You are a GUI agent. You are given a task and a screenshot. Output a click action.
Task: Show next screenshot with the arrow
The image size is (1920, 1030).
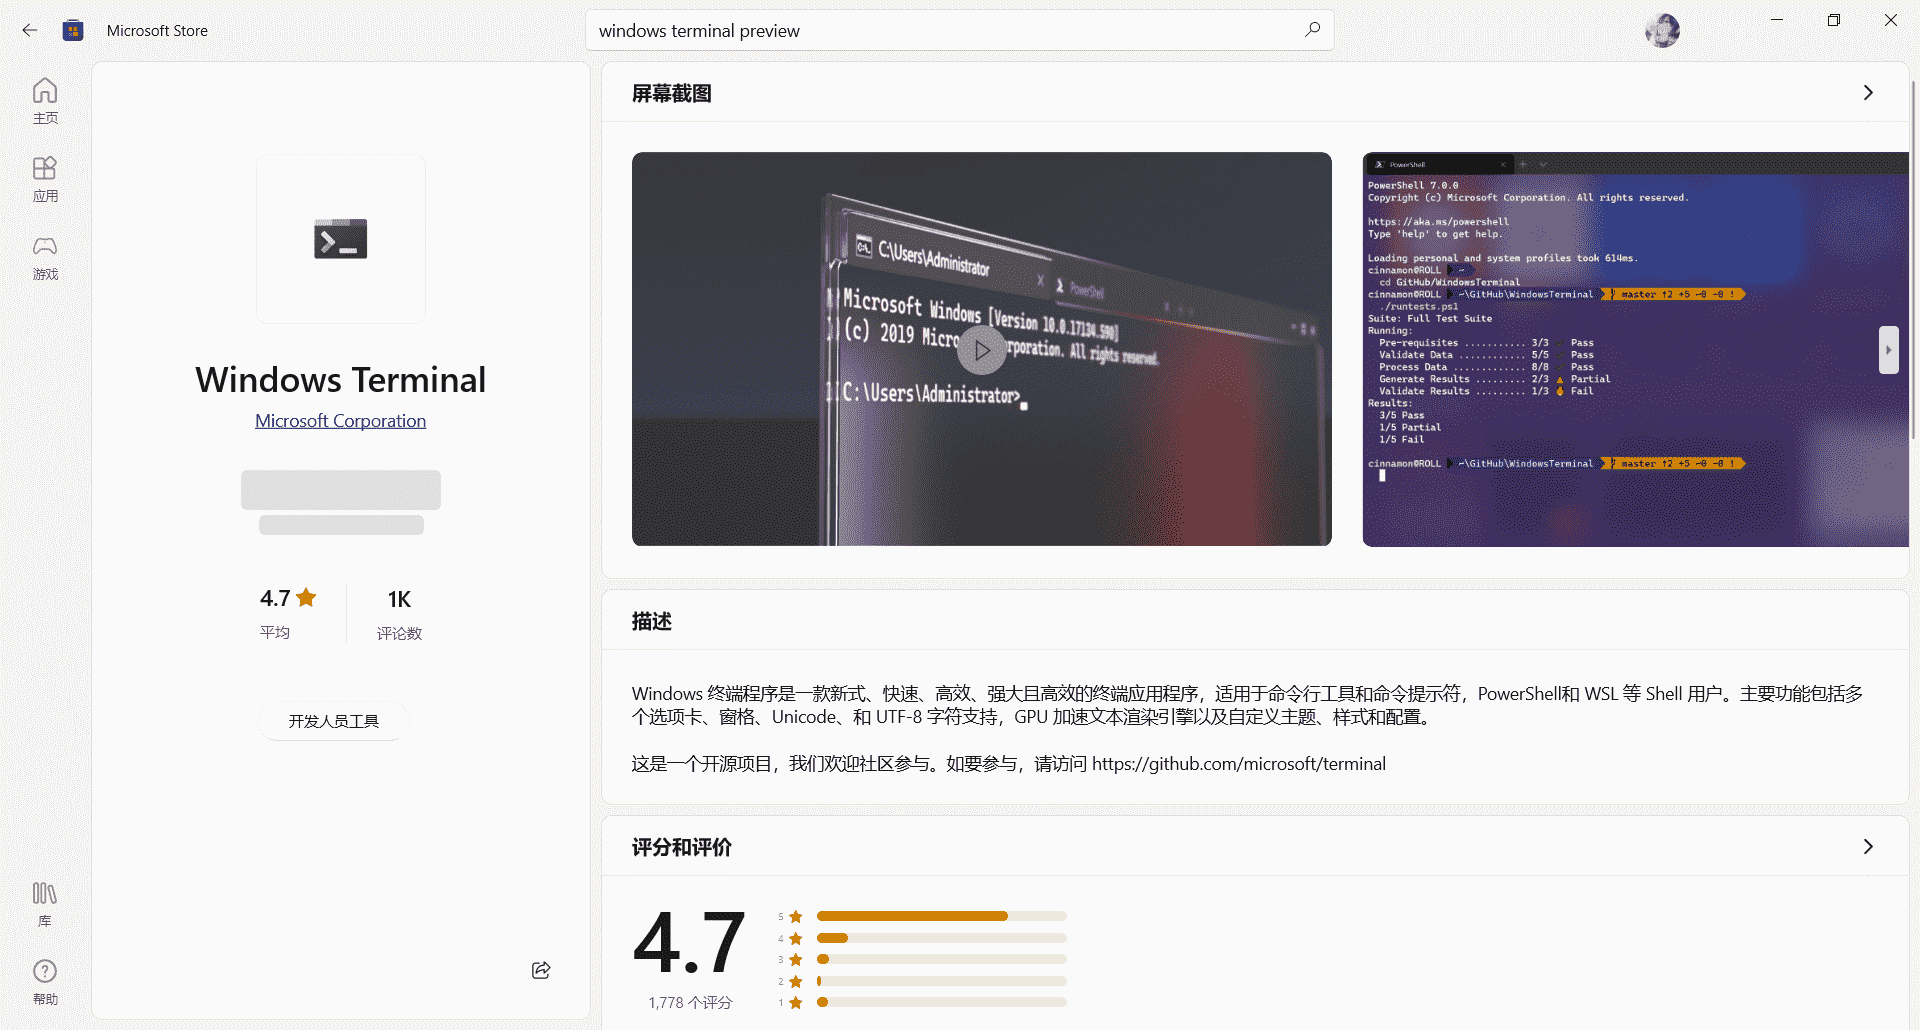click(x=1888, y=350)
